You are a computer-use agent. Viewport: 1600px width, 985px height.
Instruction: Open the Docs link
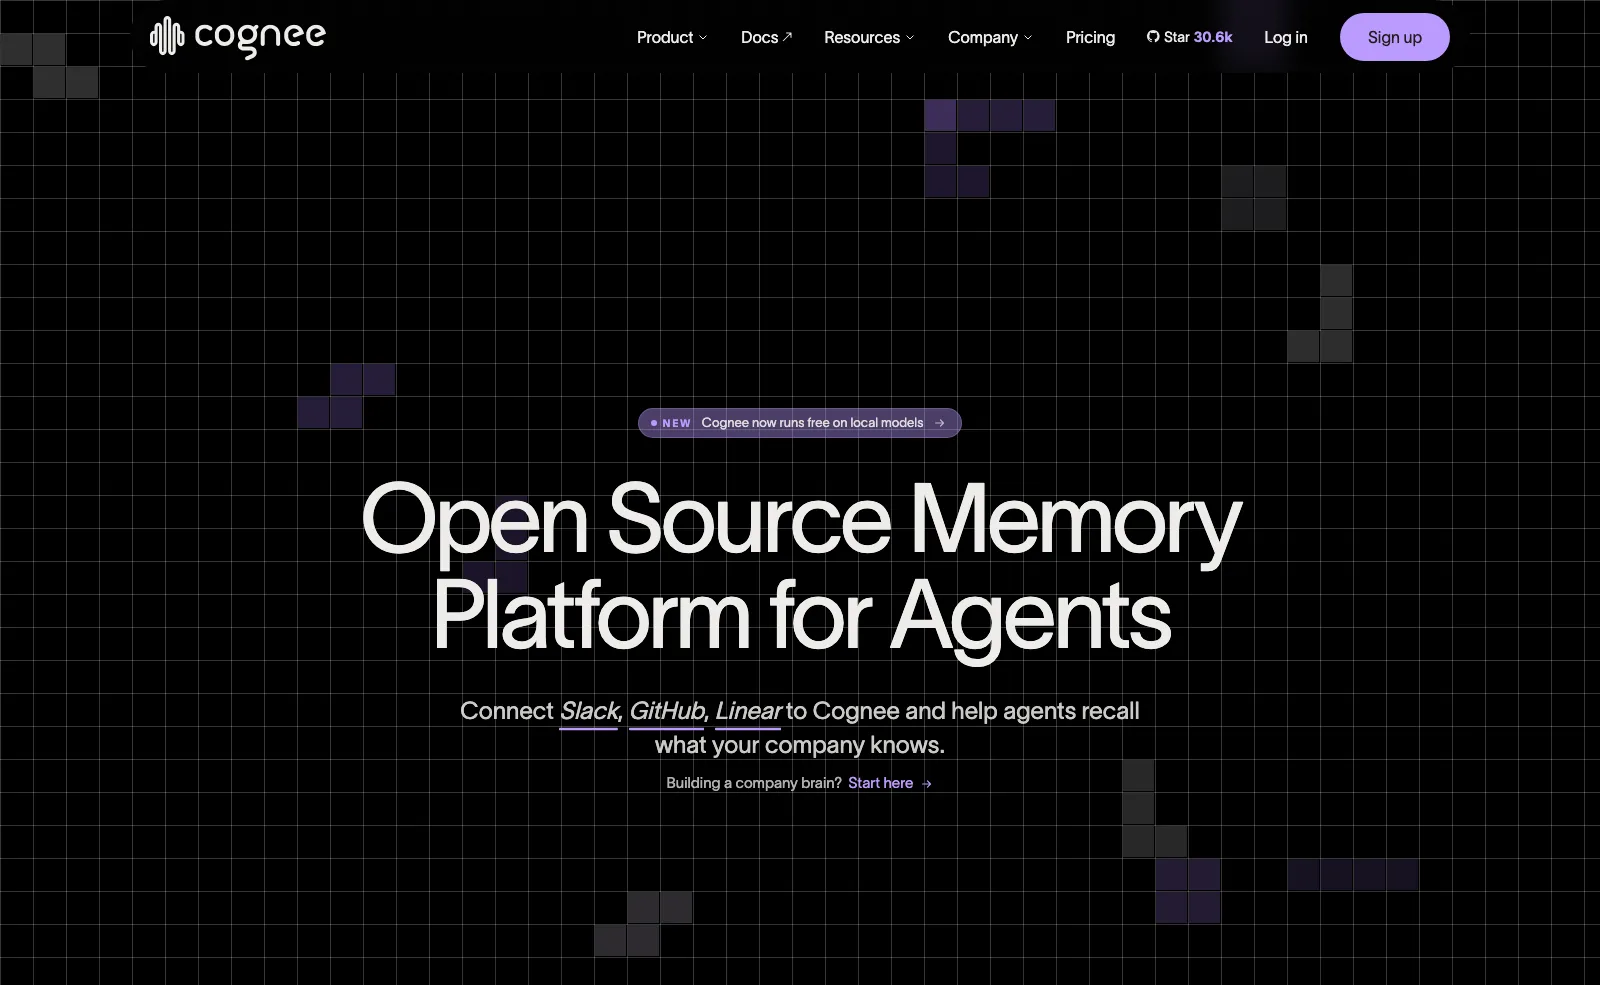tap(766, 37)
